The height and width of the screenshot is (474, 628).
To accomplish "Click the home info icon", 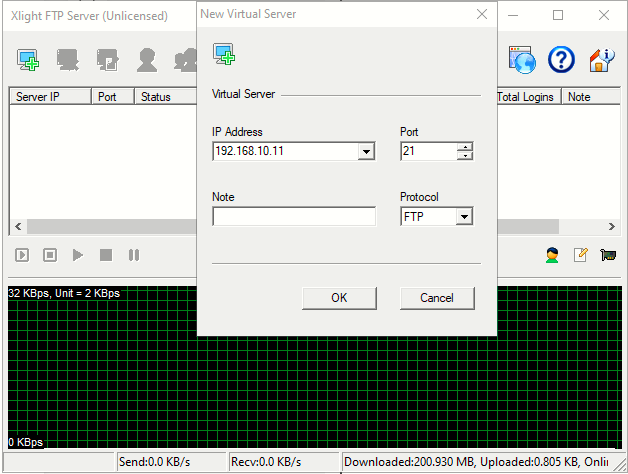I will coord(602,60).
